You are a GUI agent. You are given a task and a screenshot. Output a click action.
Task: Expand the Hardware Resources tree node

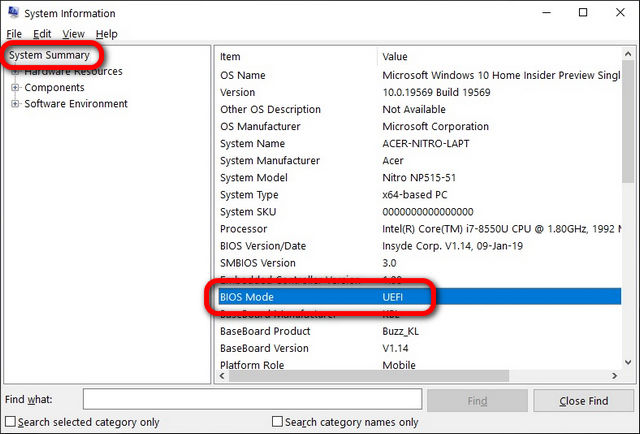(x=15, y=71)
